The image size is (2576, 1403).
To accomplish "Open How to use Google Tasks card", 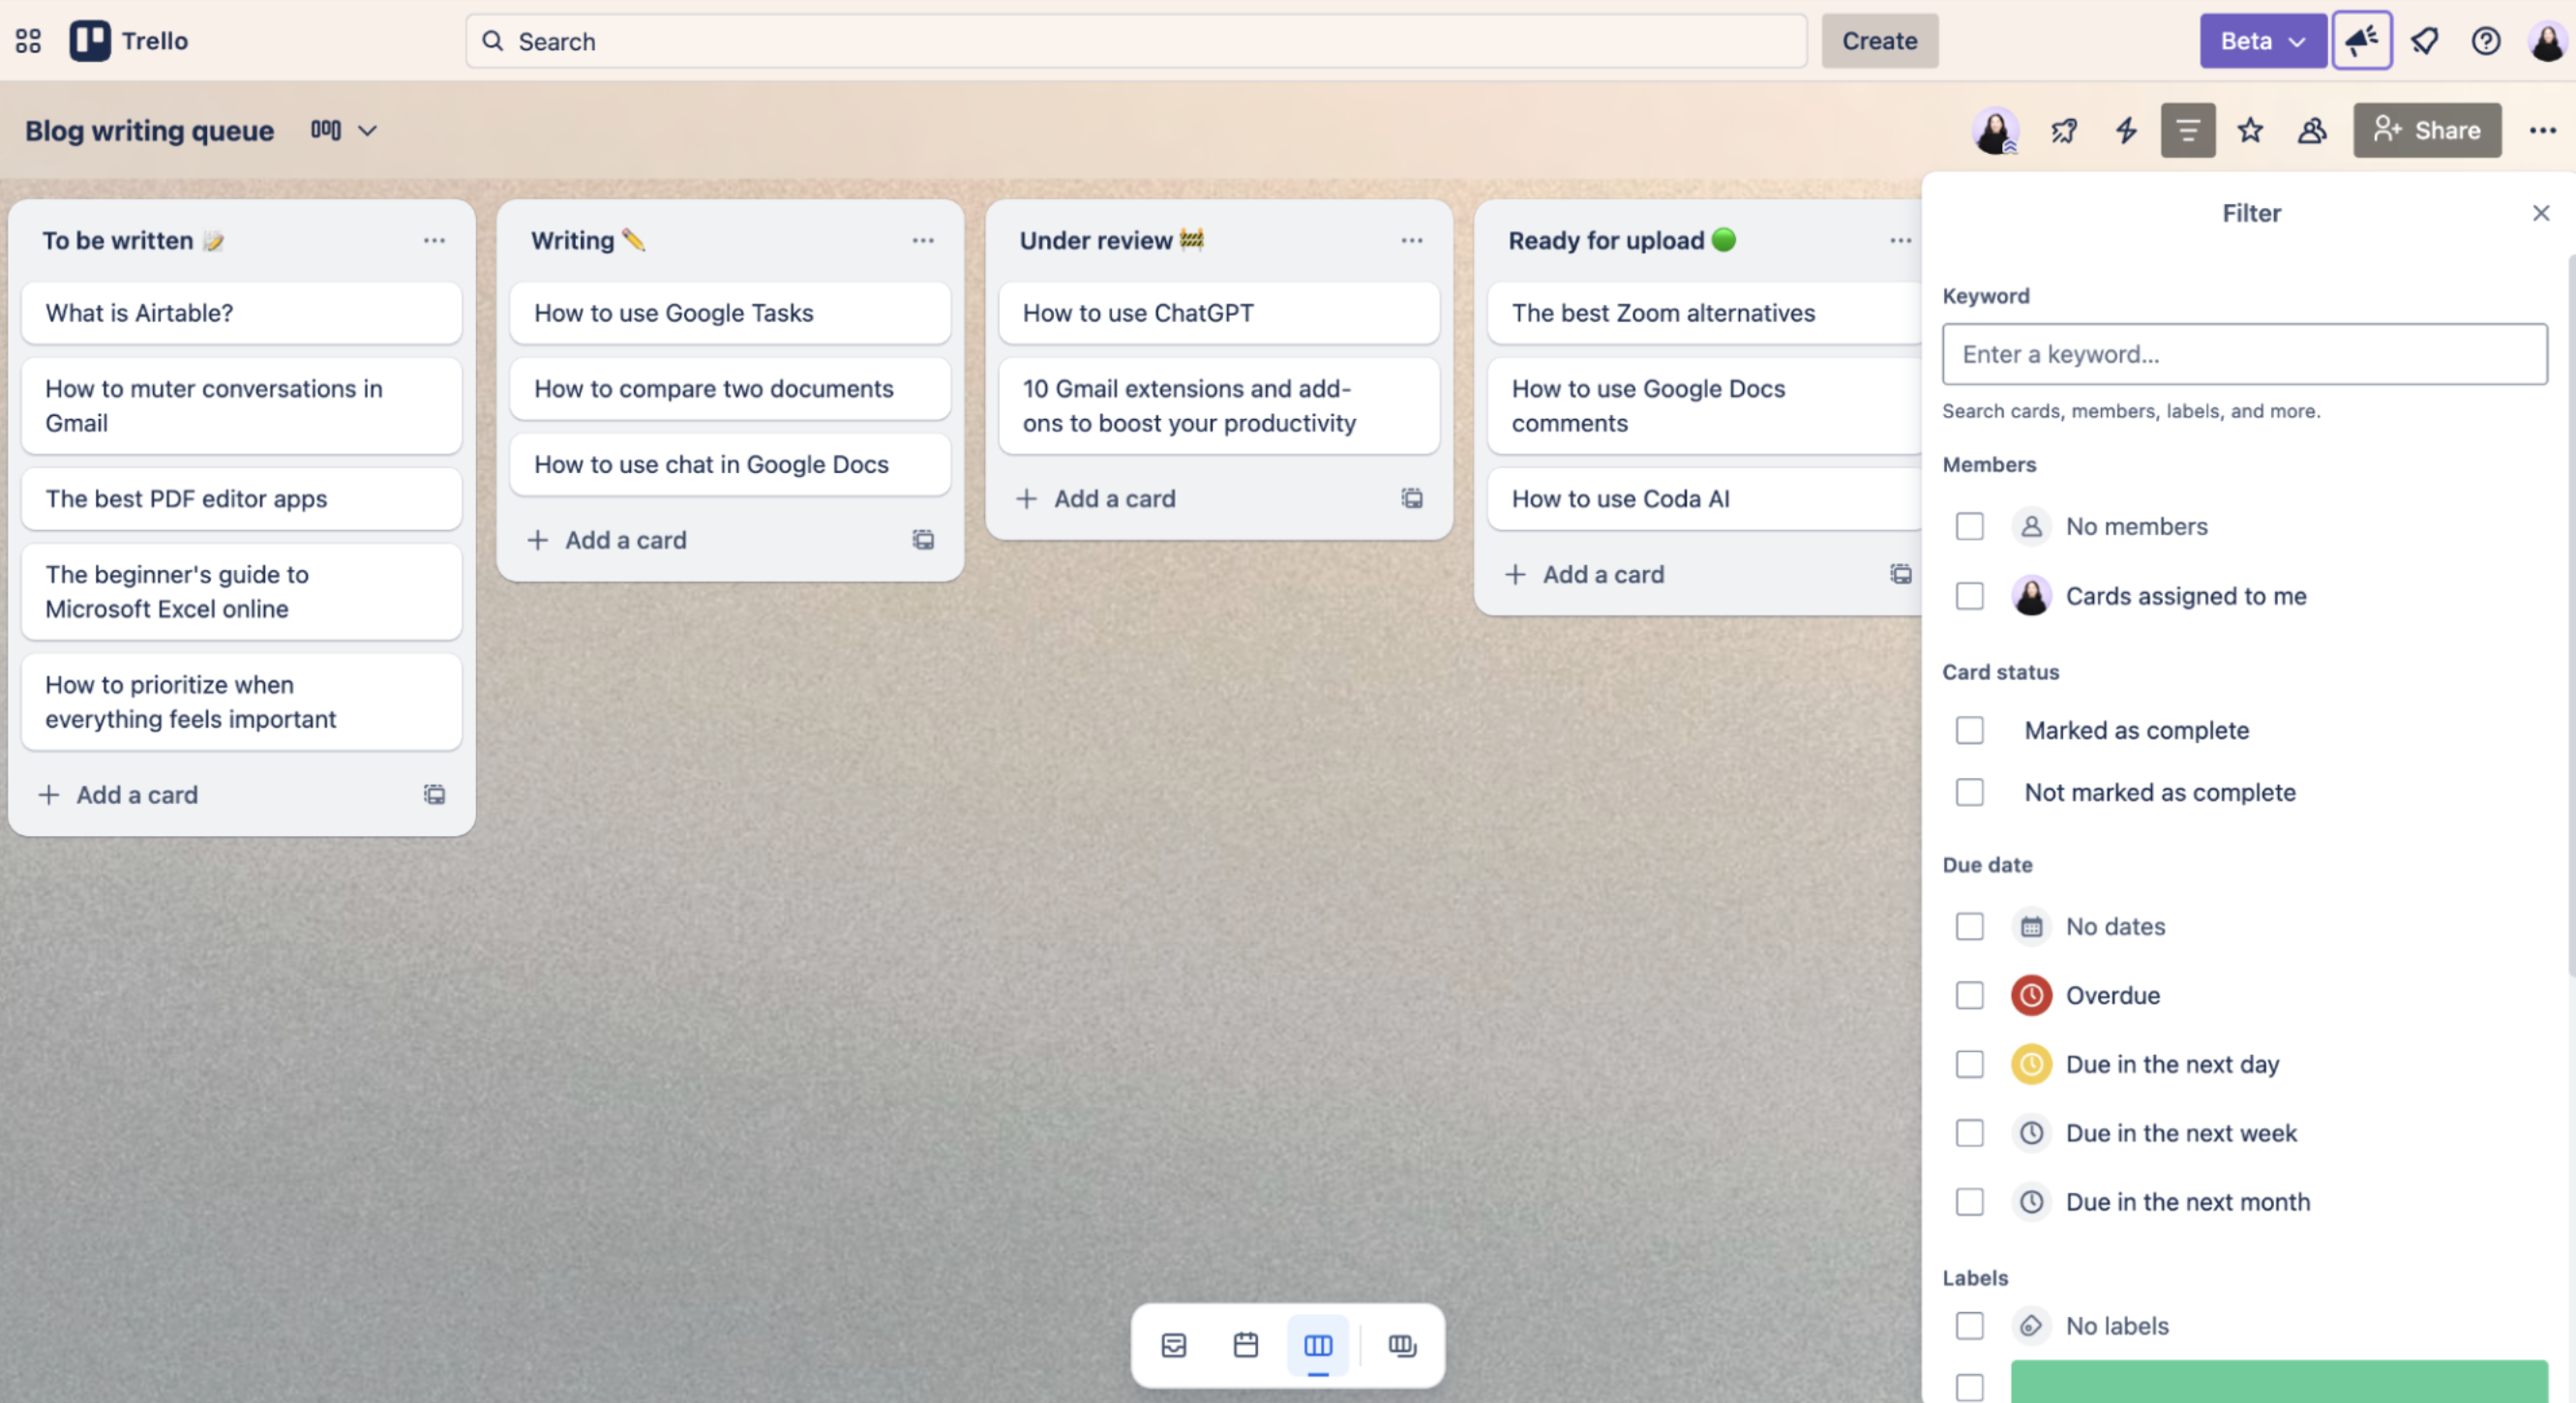I will point(730,313).
